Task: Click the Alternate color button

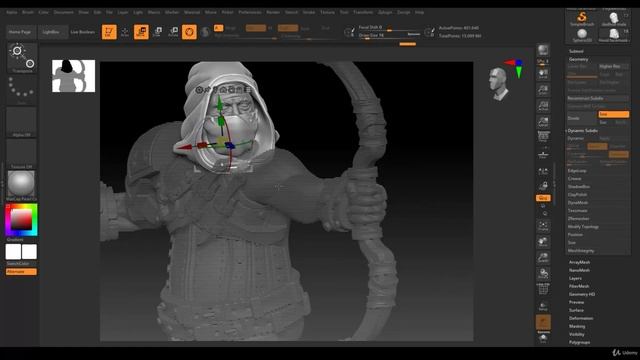Action: [x=21, y=272]
